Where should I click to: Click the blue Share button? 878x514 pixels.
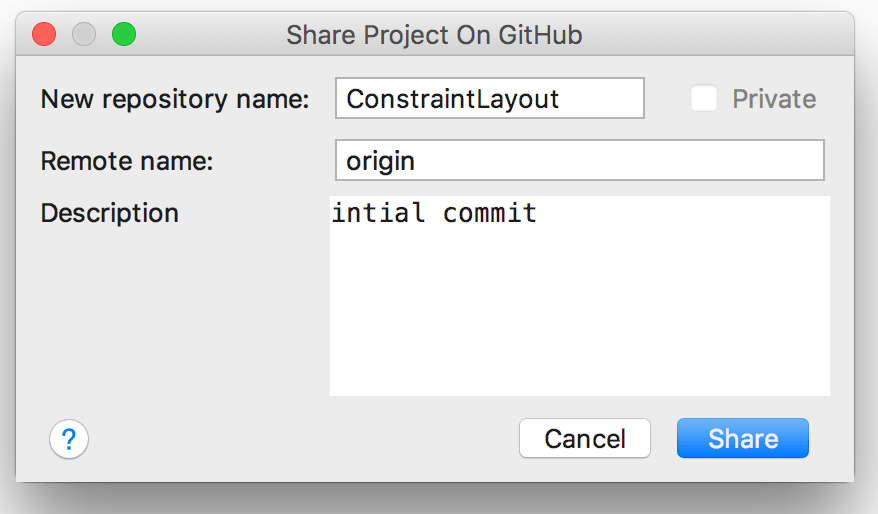[x=742, y=438]
